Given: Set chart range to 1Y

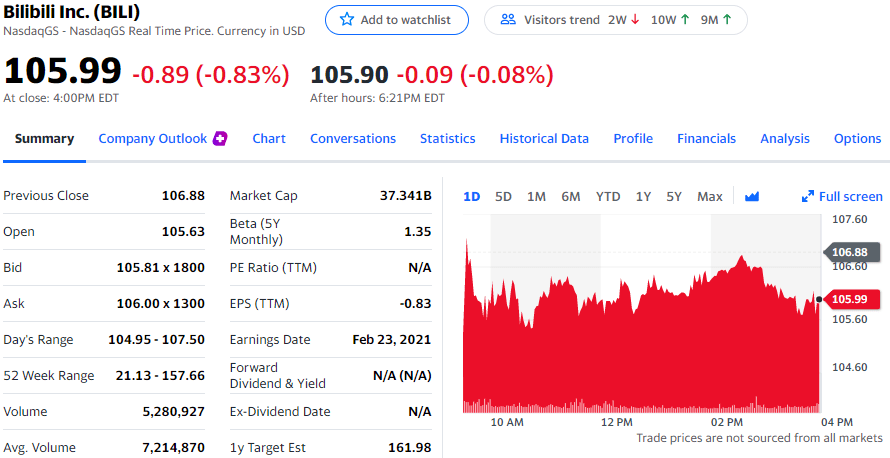Looking at the screenshot, I should (x=643, y=197).
